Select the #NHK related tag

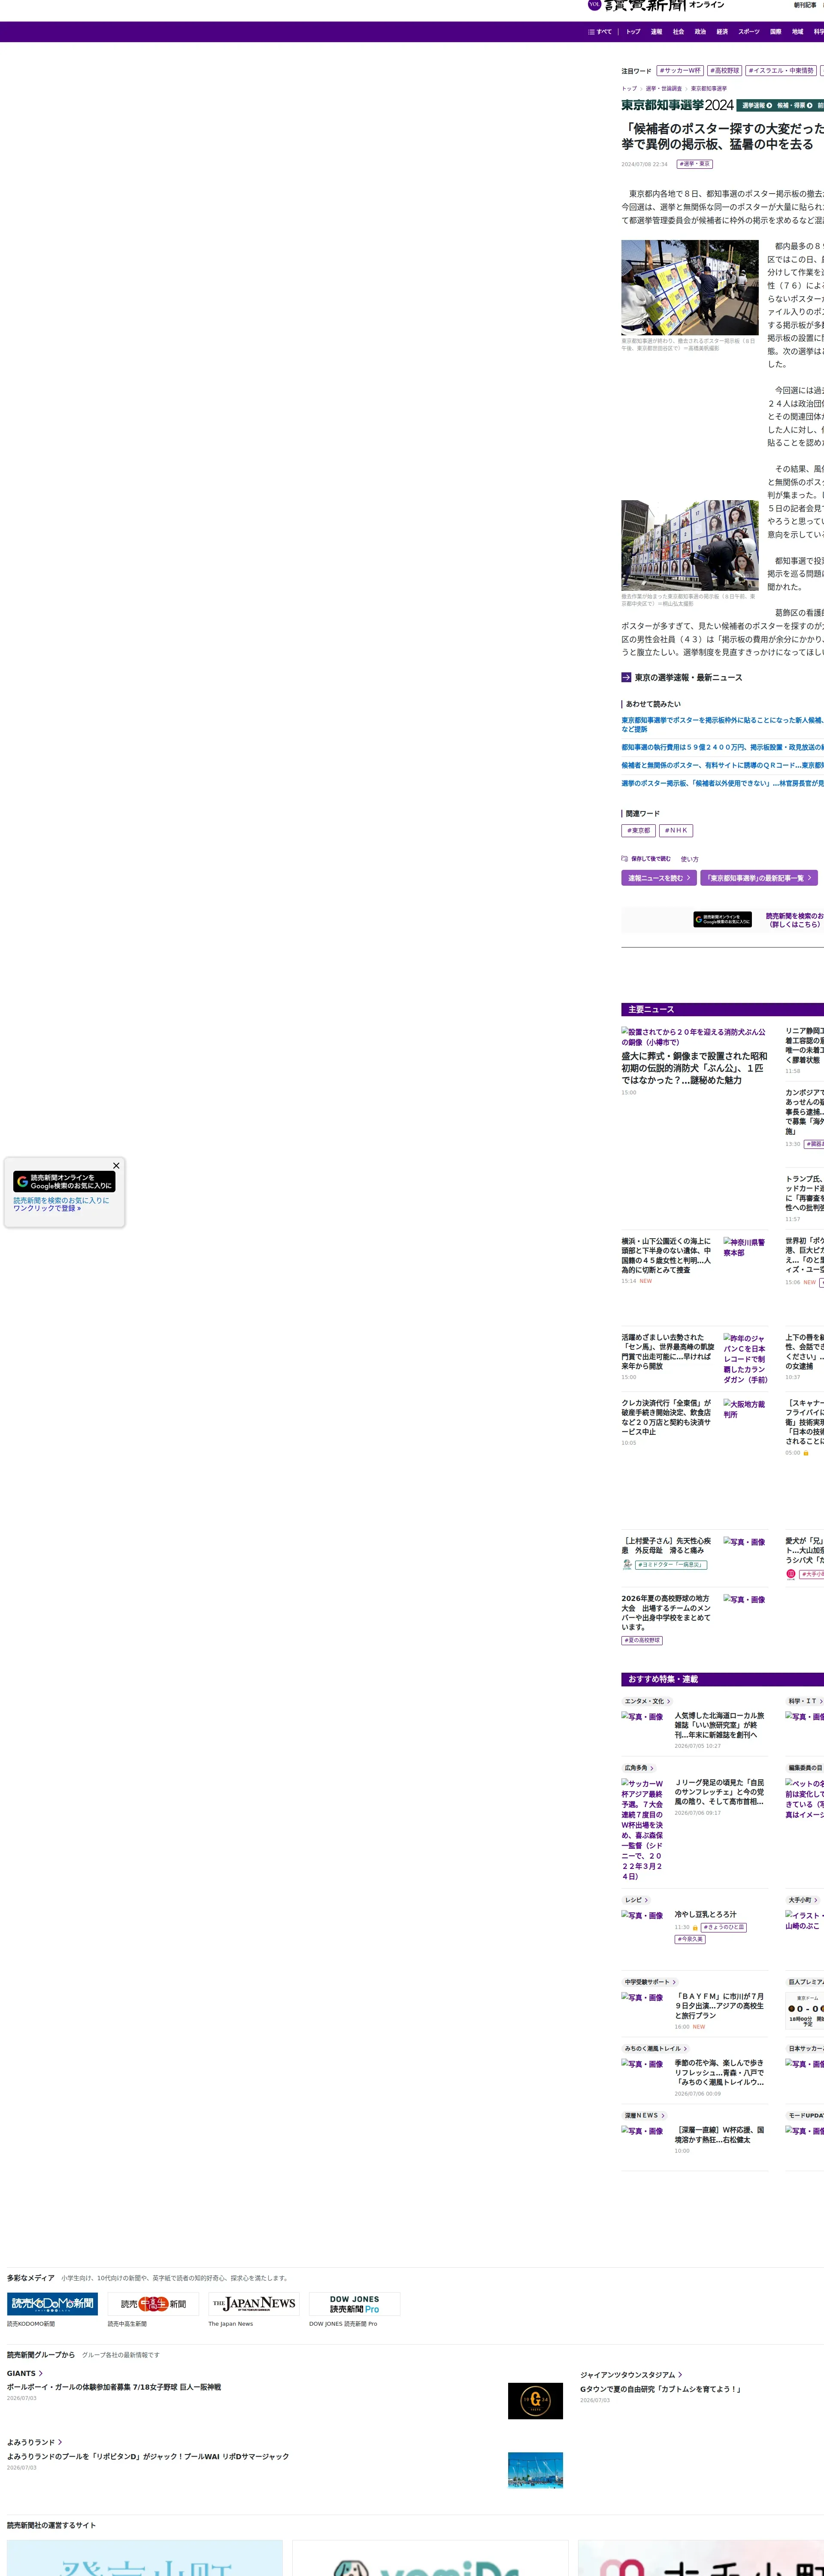tap(677, 831)
